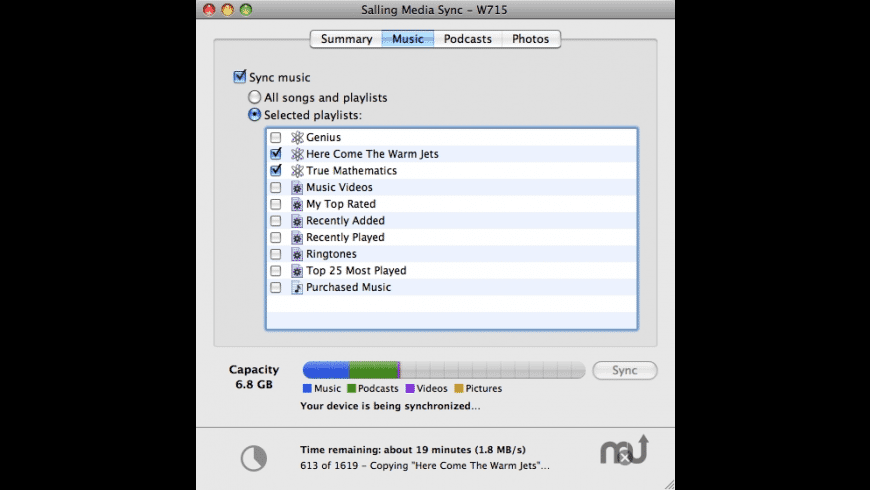This screenshot has width=870, height=490.
Task: Click the Genius playlist atom icon
Action: tap(297, 137)
